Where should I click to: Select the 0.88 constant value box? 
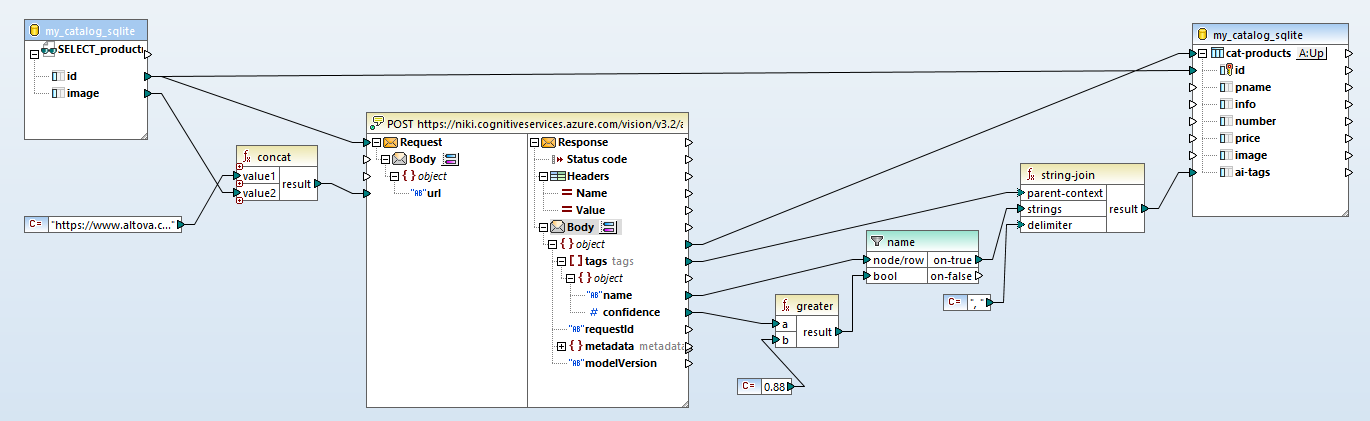[773, 386]
